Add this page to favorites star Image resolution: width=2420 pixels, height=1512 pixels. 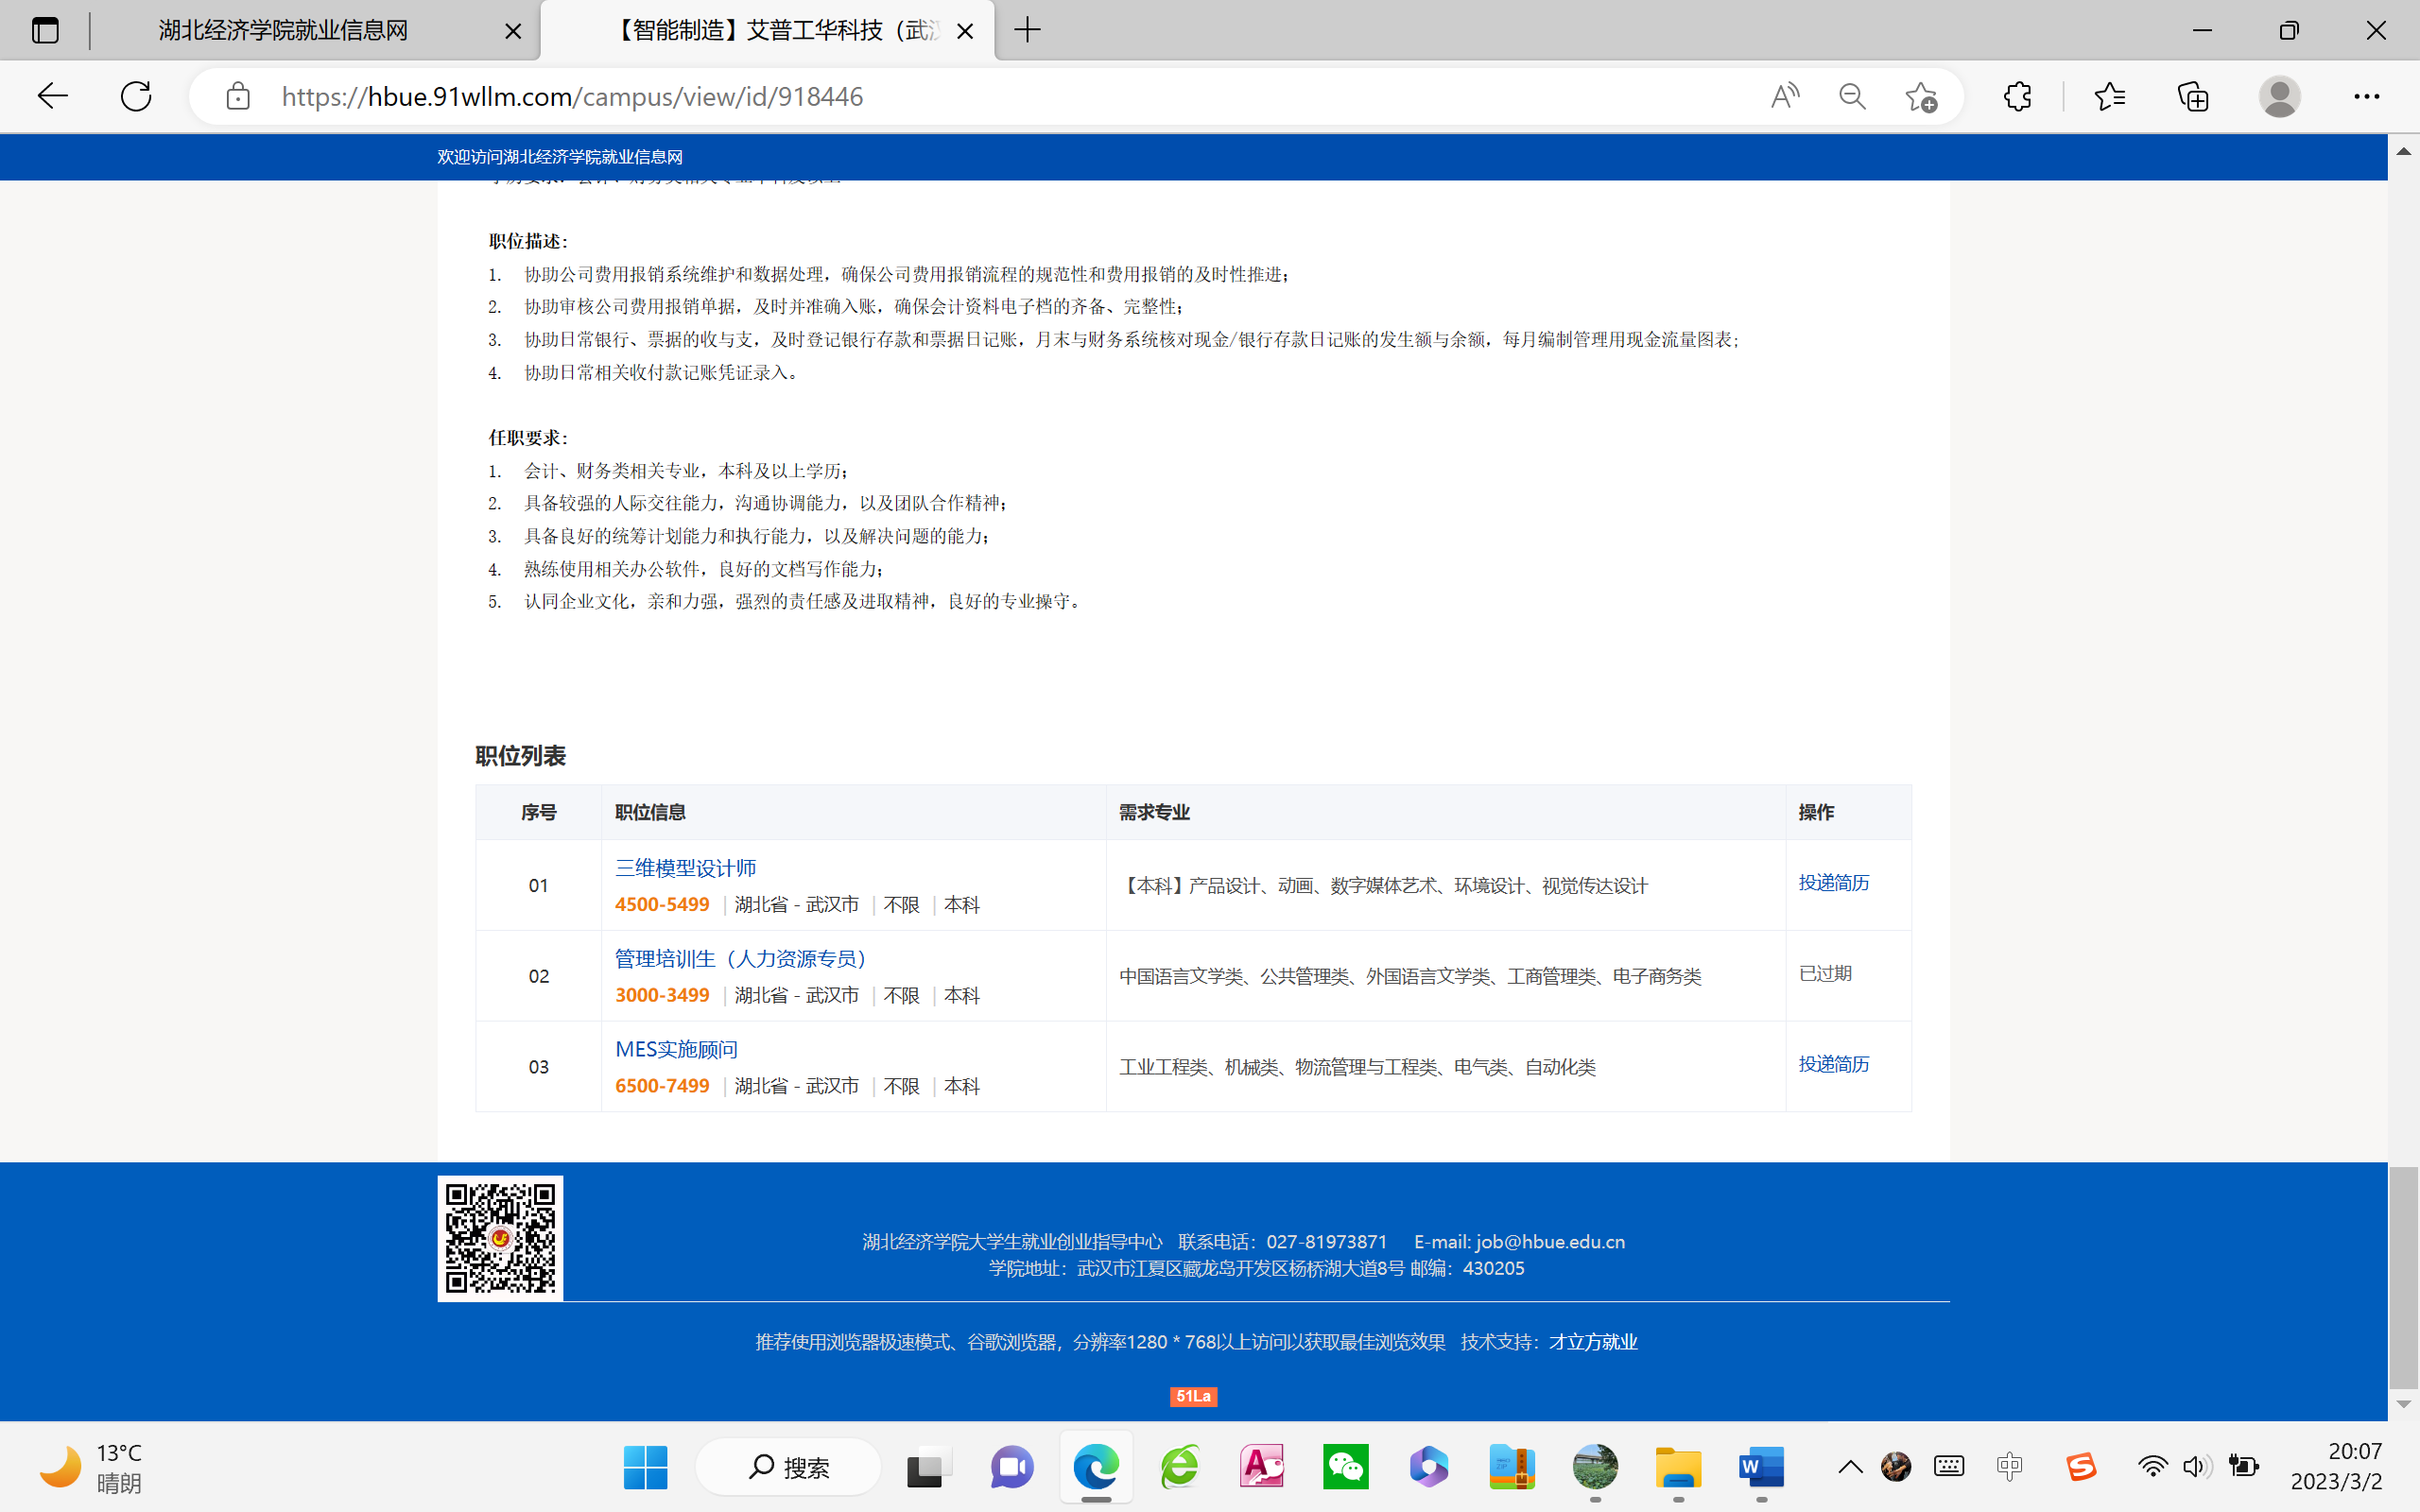click(x=1920, y=96)
